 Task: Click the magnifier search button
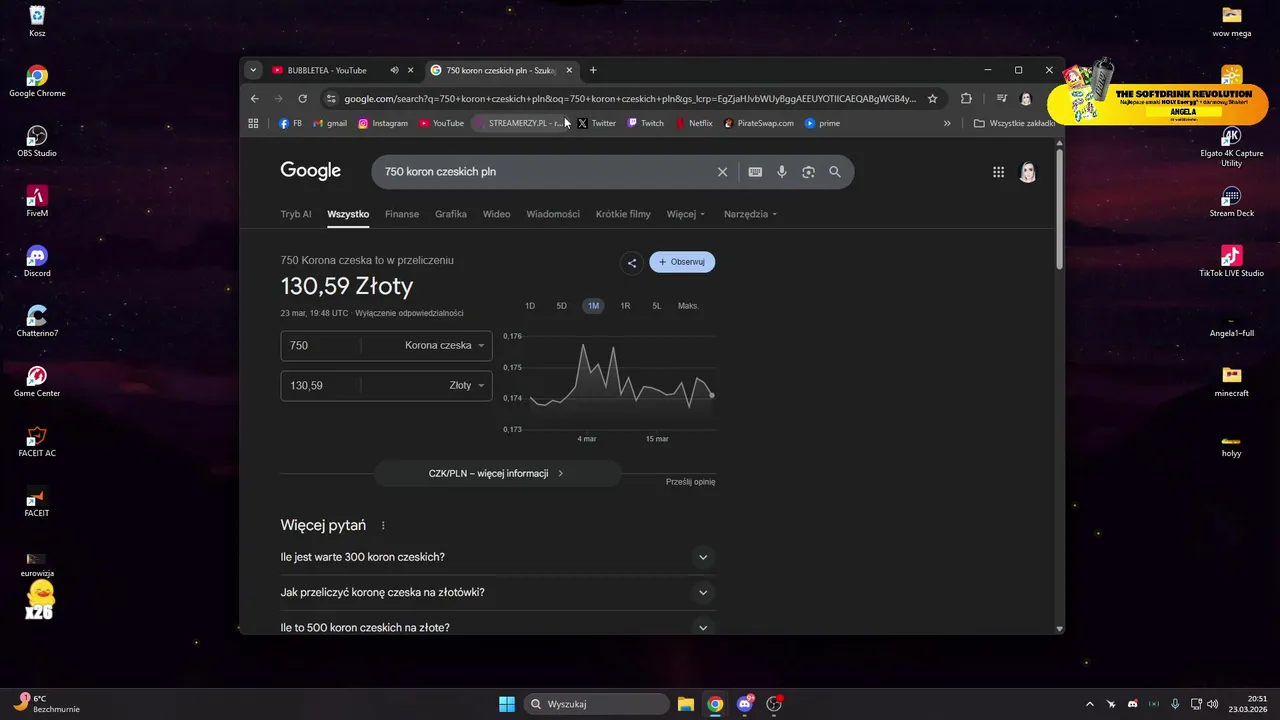pos(835,172)
